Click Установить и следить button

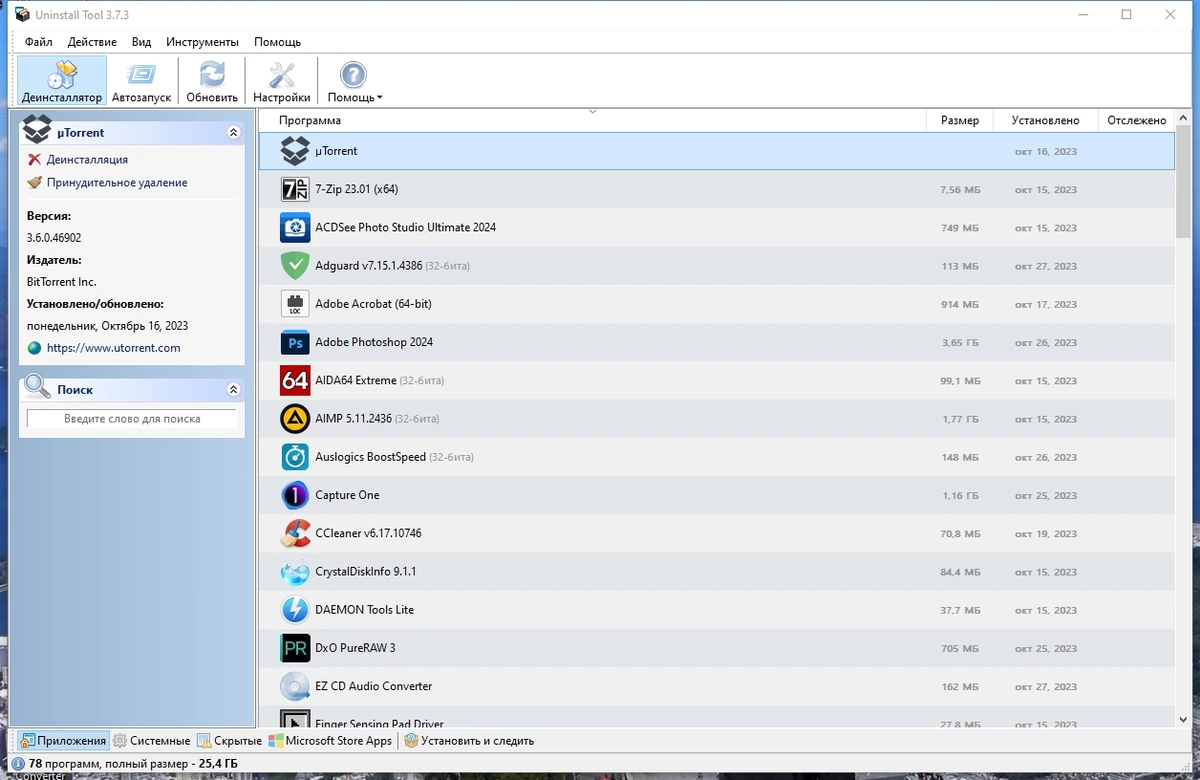[469, 741]
